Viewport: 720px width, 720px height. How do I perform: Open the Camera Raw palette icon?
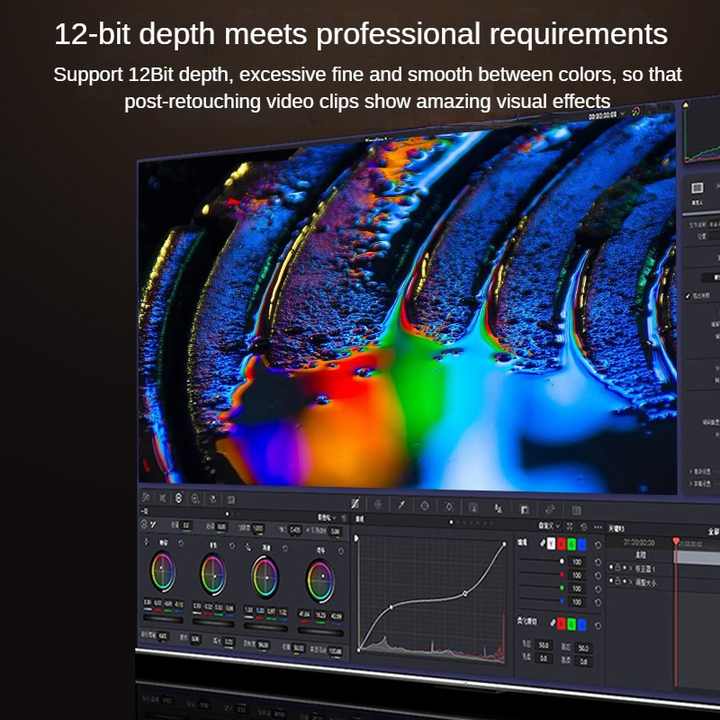point(146,497)
